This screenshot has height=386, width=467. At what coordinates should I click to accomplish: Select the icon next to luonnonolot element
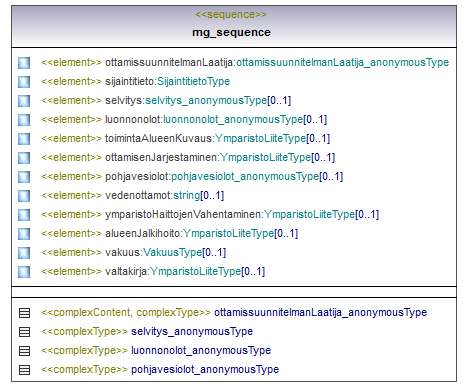[24, 120]
